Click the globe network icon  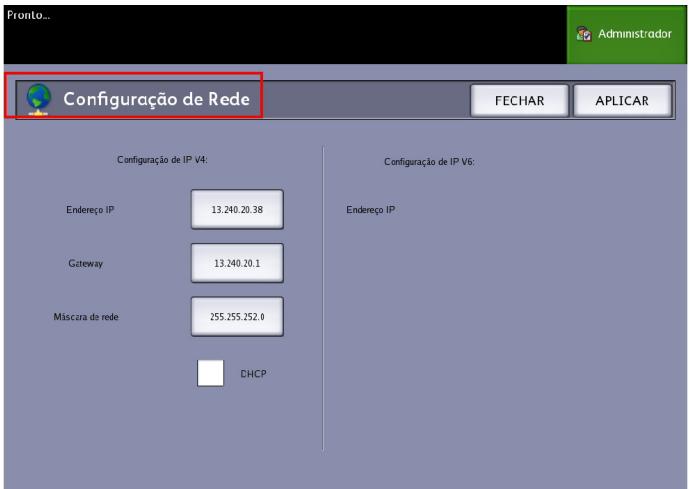tap(39, 99)
